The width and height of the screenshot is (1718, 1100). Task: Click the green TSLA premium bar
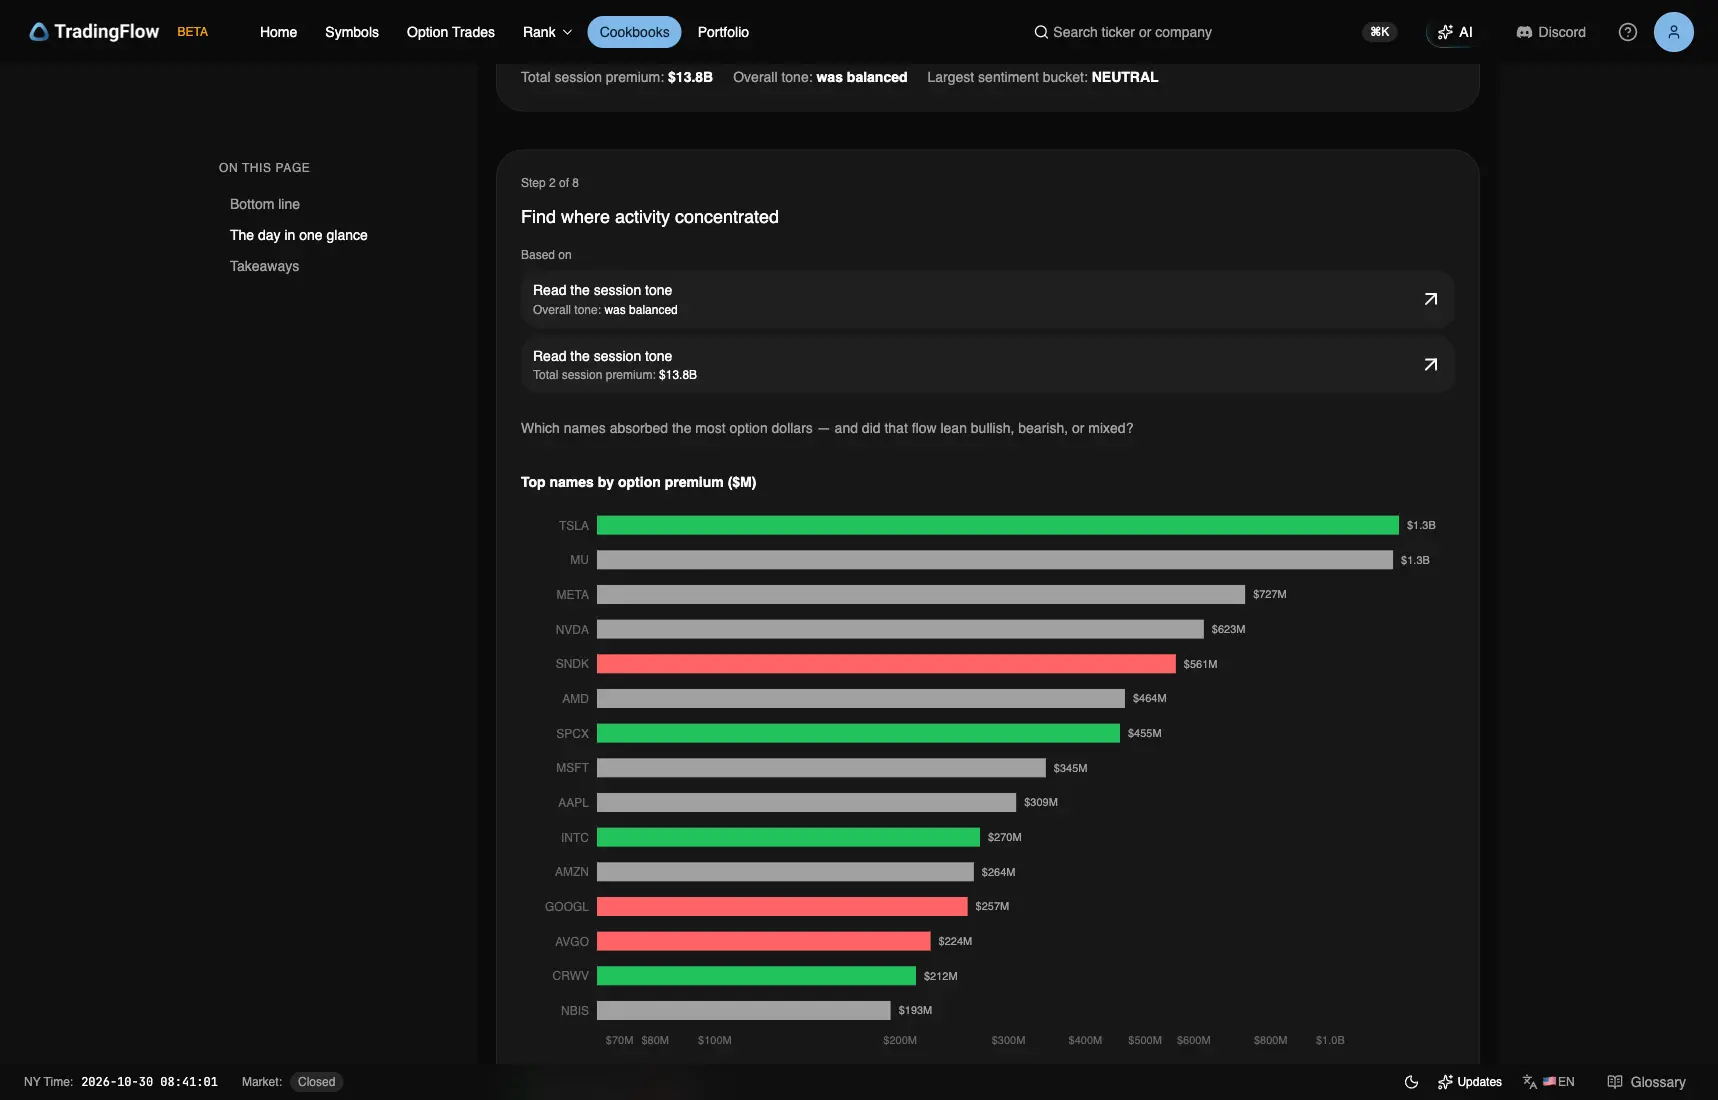coord(998,525)
